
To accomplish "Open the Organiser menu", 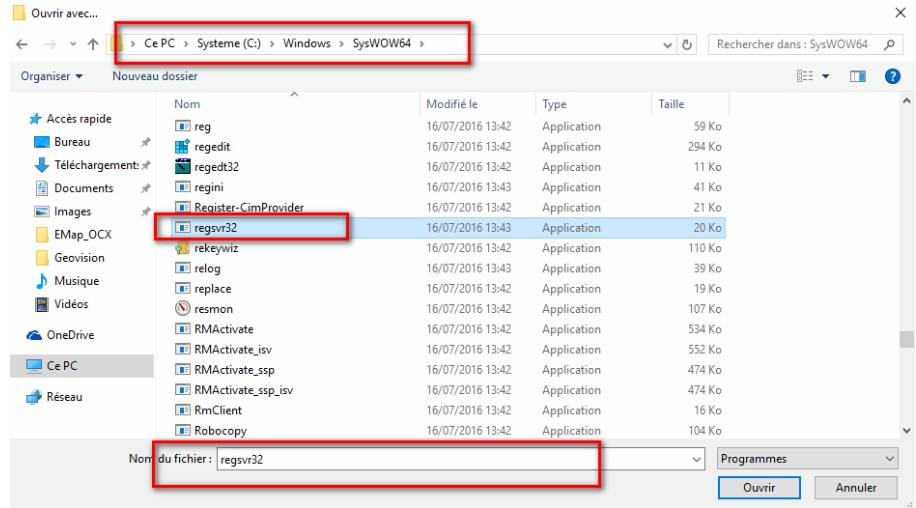I will [51, 76].
